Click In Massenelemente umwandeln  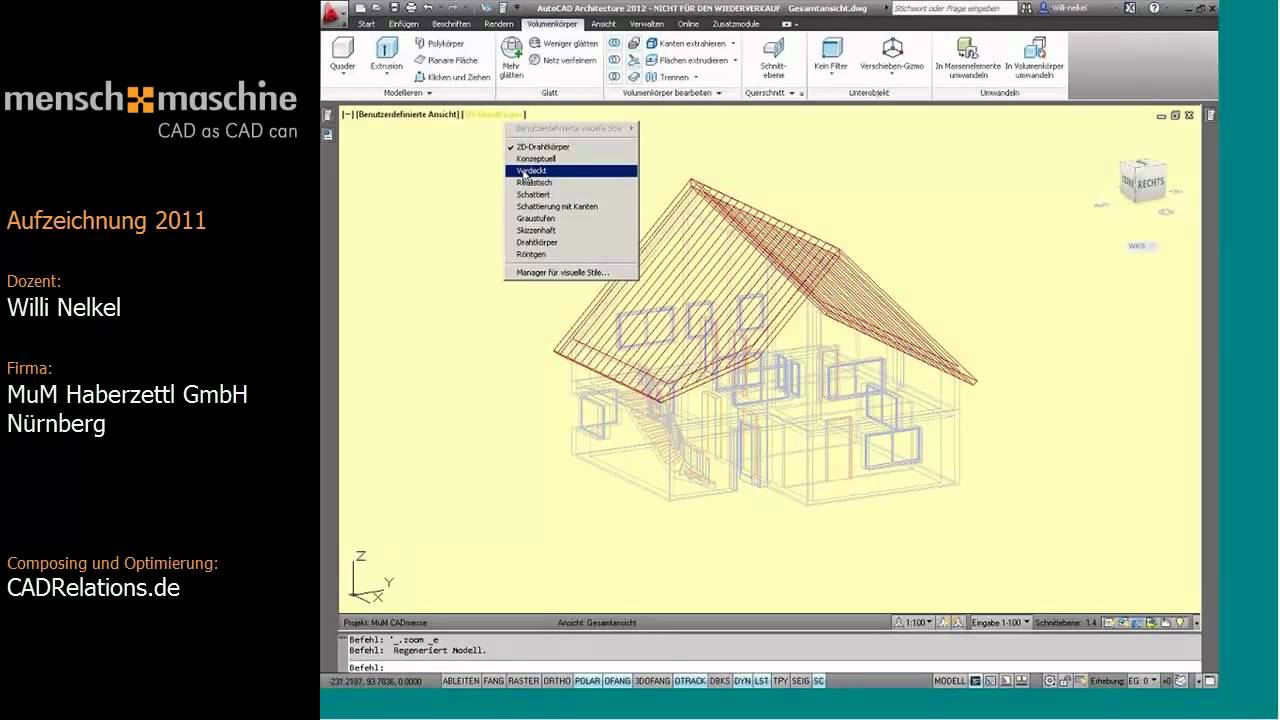point(967,58)
